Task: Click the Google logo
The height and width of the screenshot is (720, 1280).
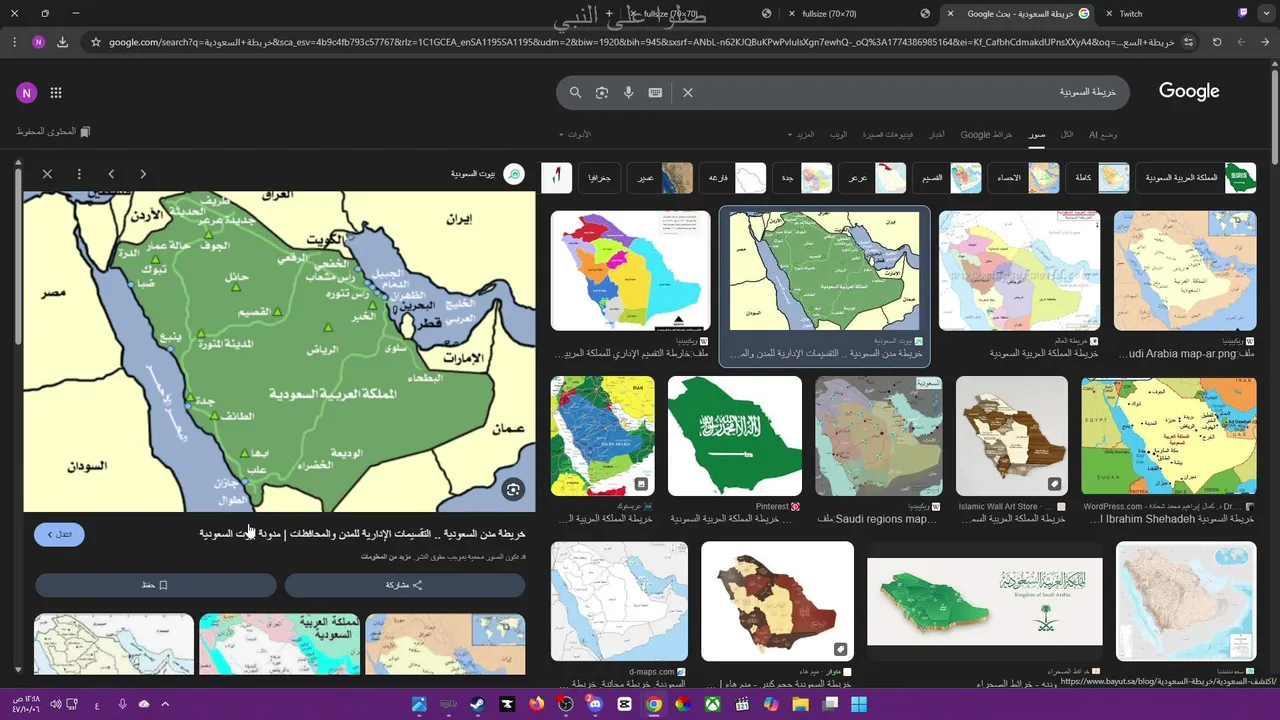Action: (1189, 91)
